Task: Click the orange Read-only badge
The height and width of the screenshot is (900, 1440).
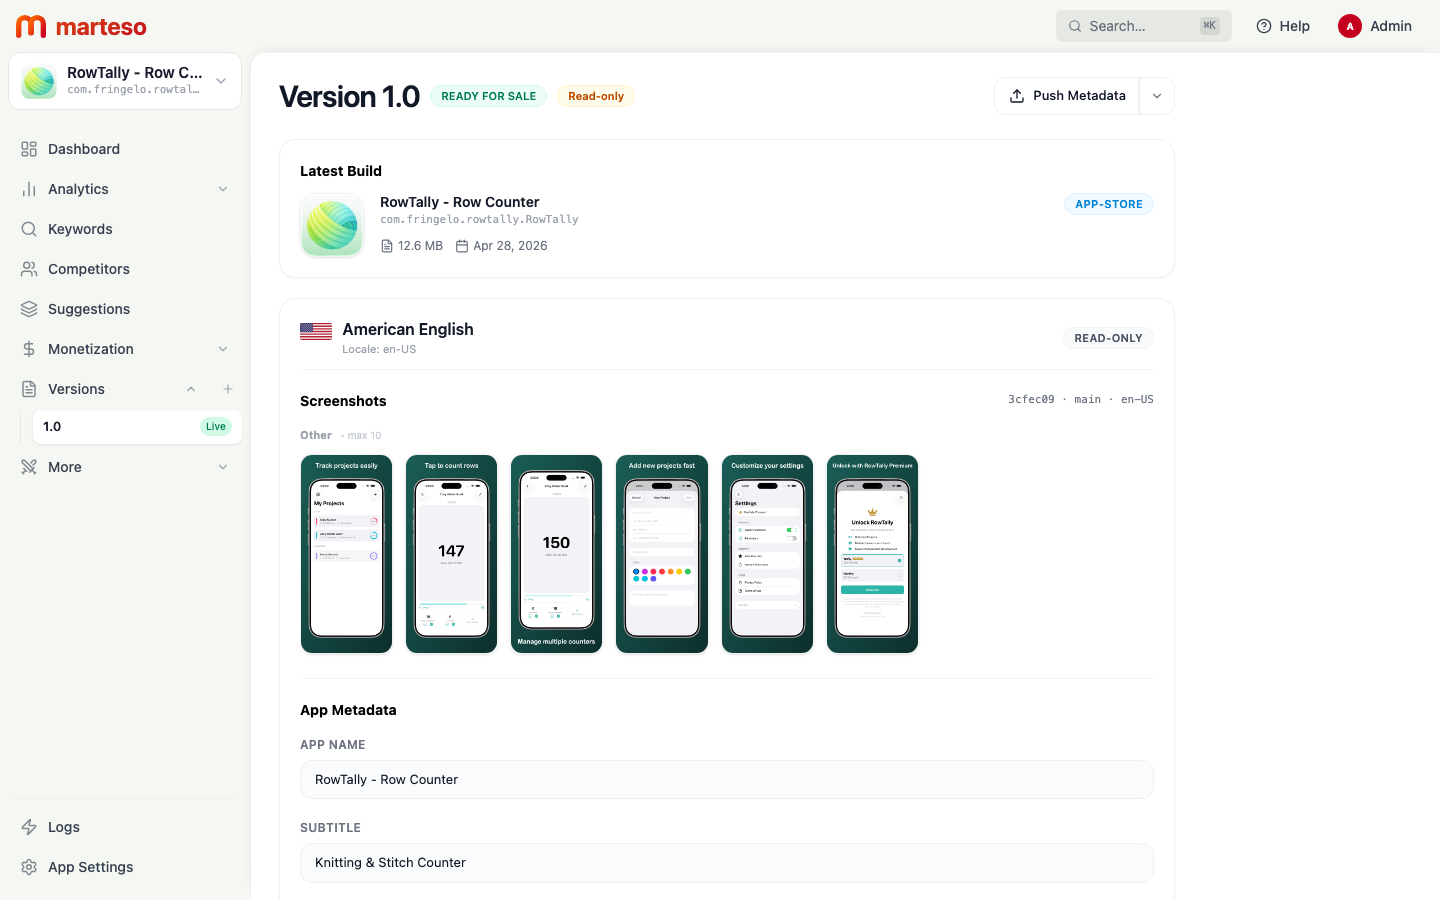Action: 596,96
